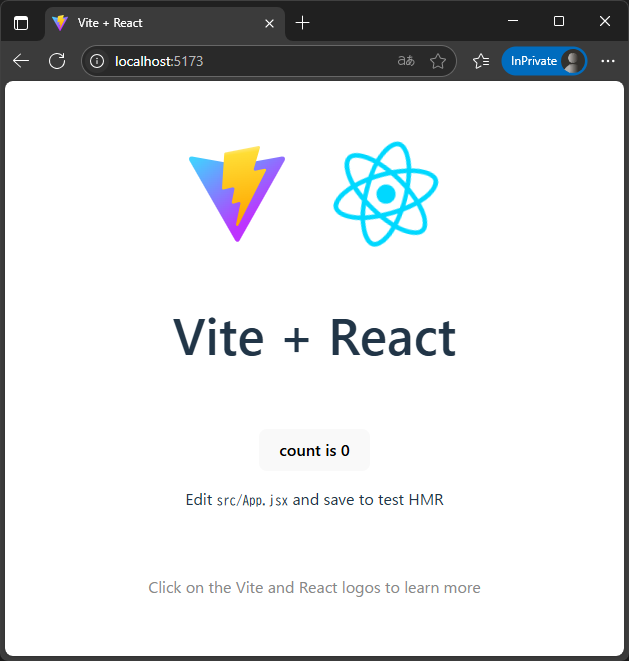
Task: Reload the localhost page
Action: (57, 61)
